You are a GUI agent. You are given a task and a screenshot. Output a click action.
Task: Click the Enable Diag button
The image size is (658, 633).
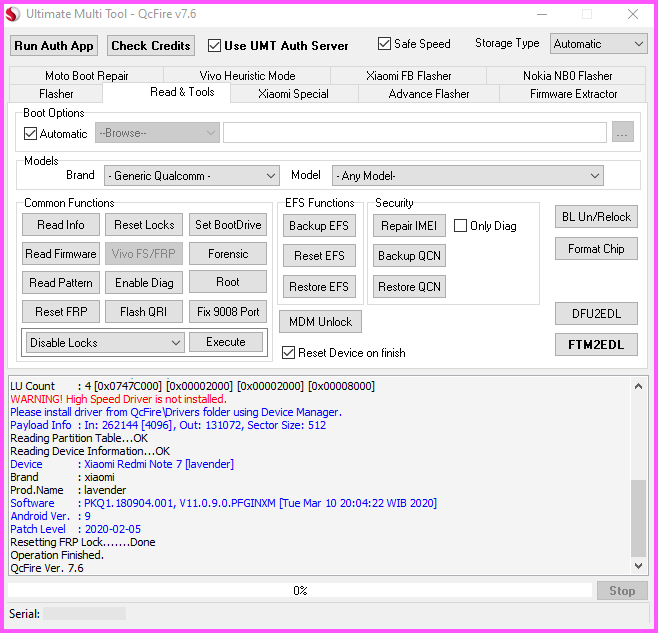(x=144, y=282)
